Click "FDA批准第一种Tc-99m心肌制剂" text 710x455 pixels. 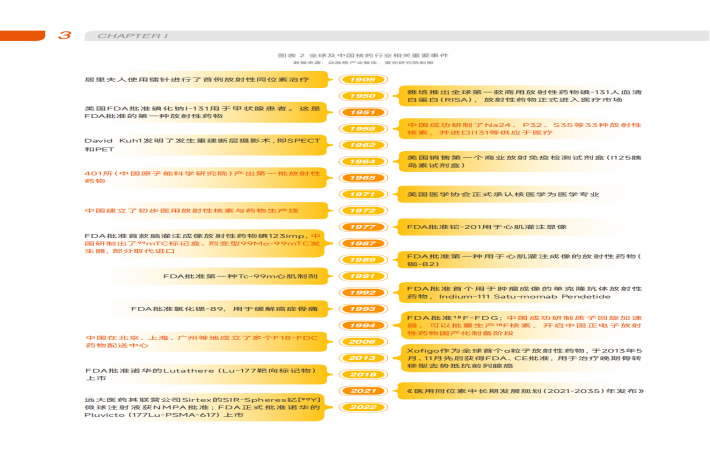point(240,276)
